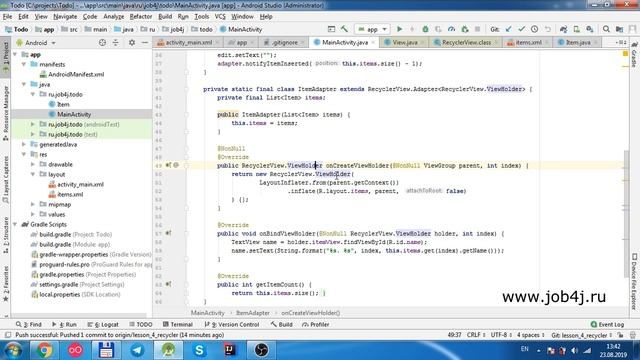This screenshot has height=360, width=640.
Task: Click the override gutter icon at line 49
Action: pos(168,165)
